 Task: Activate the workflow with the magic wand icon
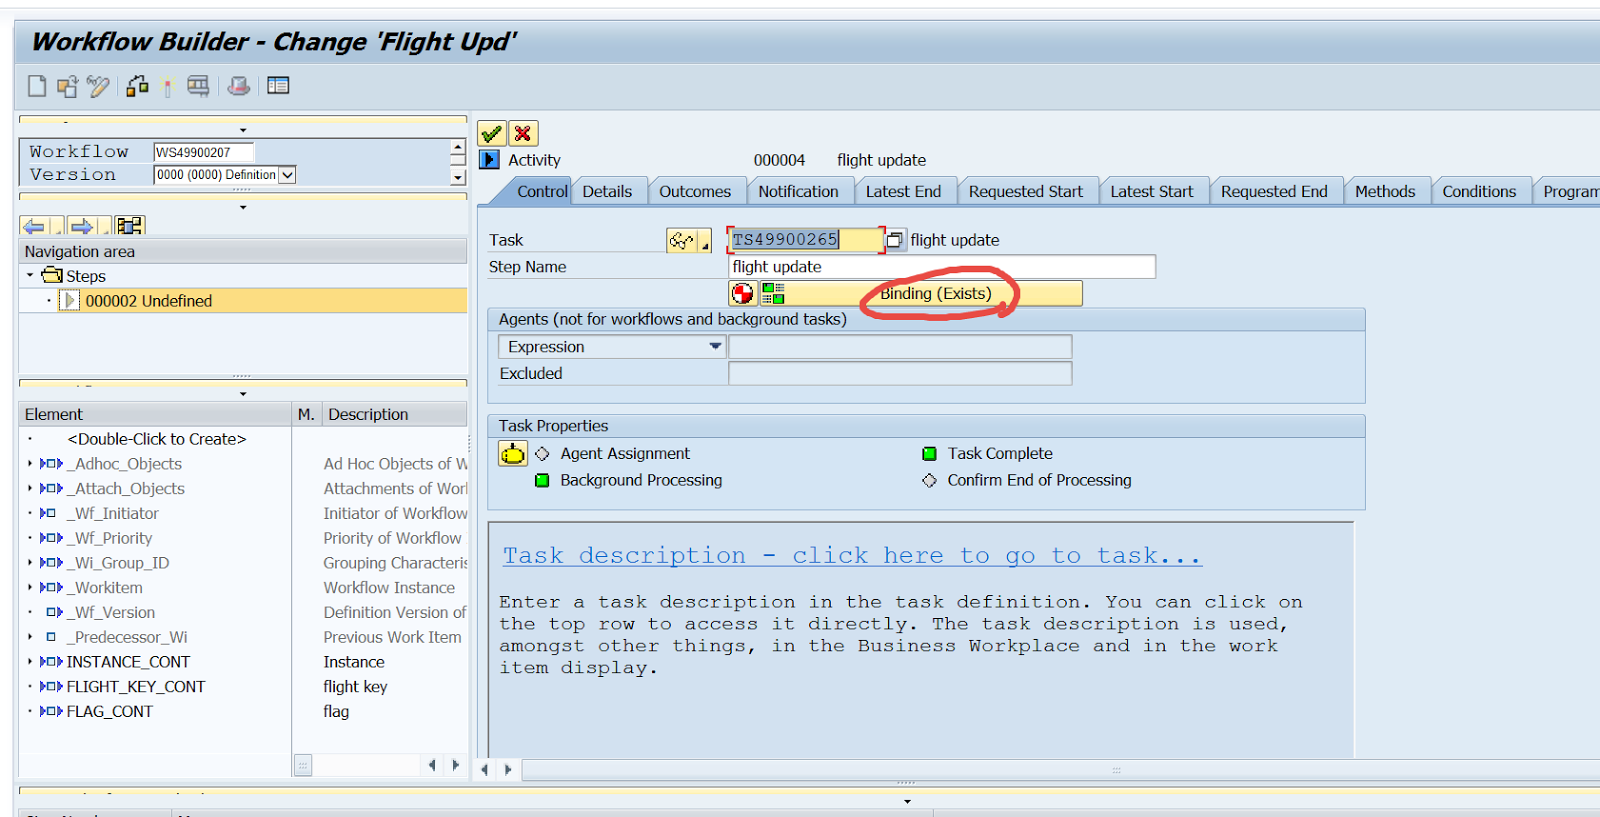pos(167,87)
